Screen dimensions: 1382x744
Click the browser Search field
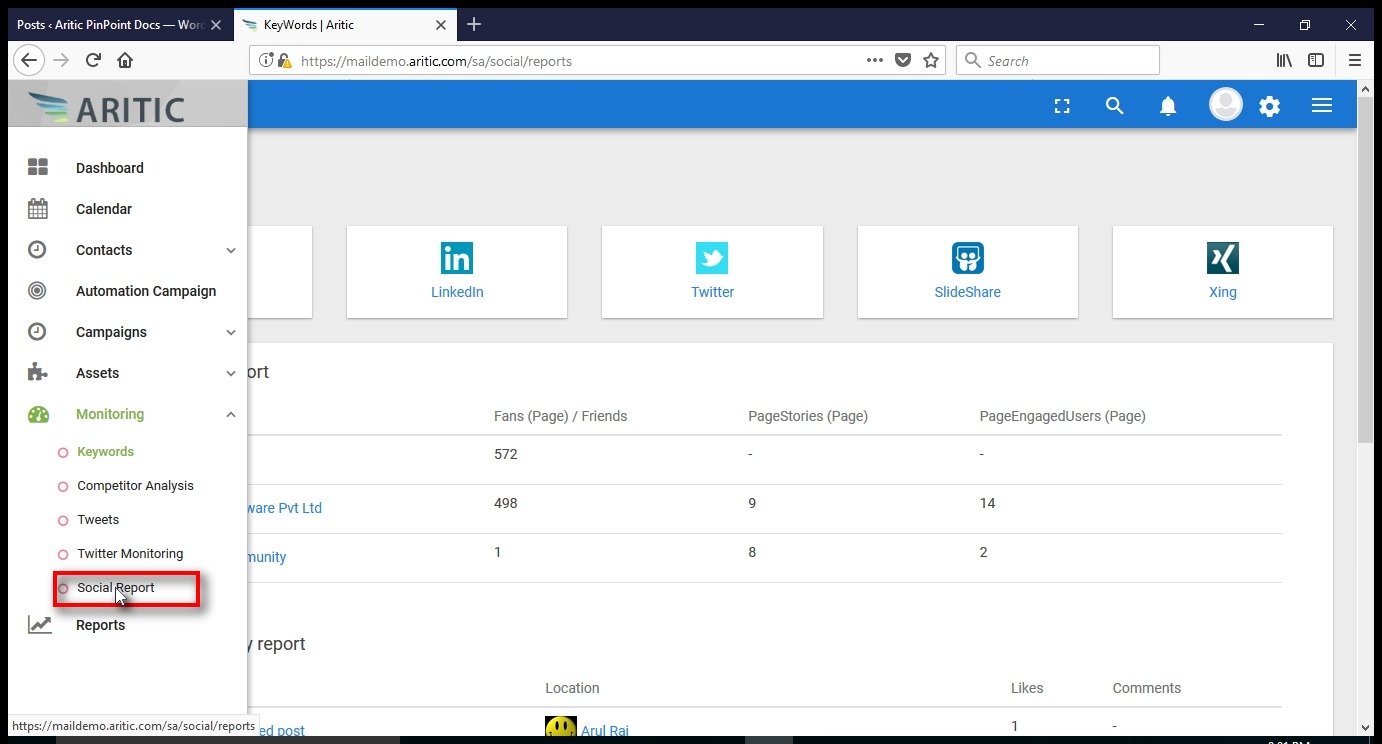coord(1058,60)
